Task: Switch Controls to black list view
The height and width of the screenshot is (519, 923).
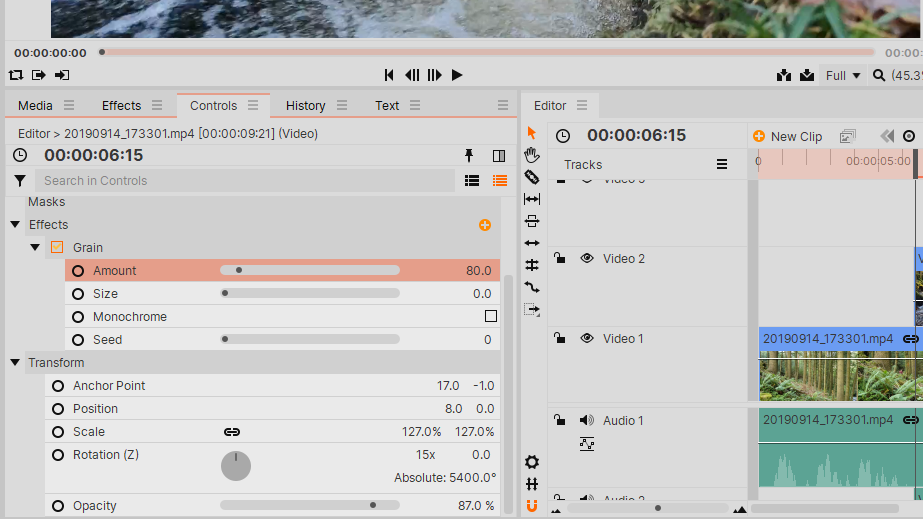Action: 472,181
